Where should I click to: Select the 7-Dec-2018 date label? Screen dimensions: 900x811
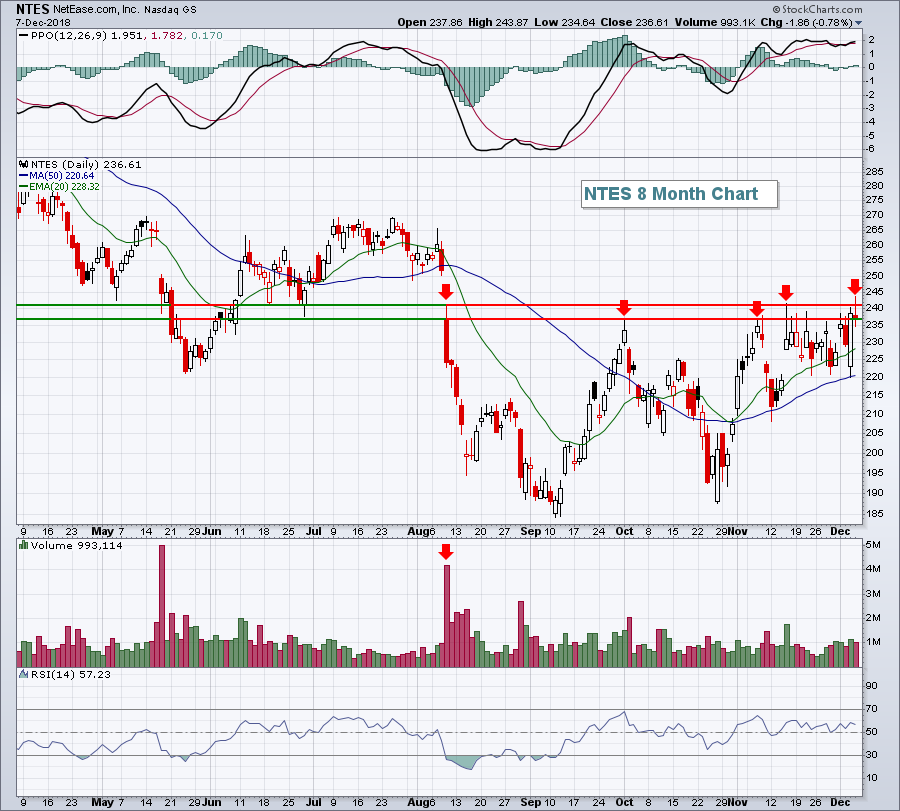43,23
